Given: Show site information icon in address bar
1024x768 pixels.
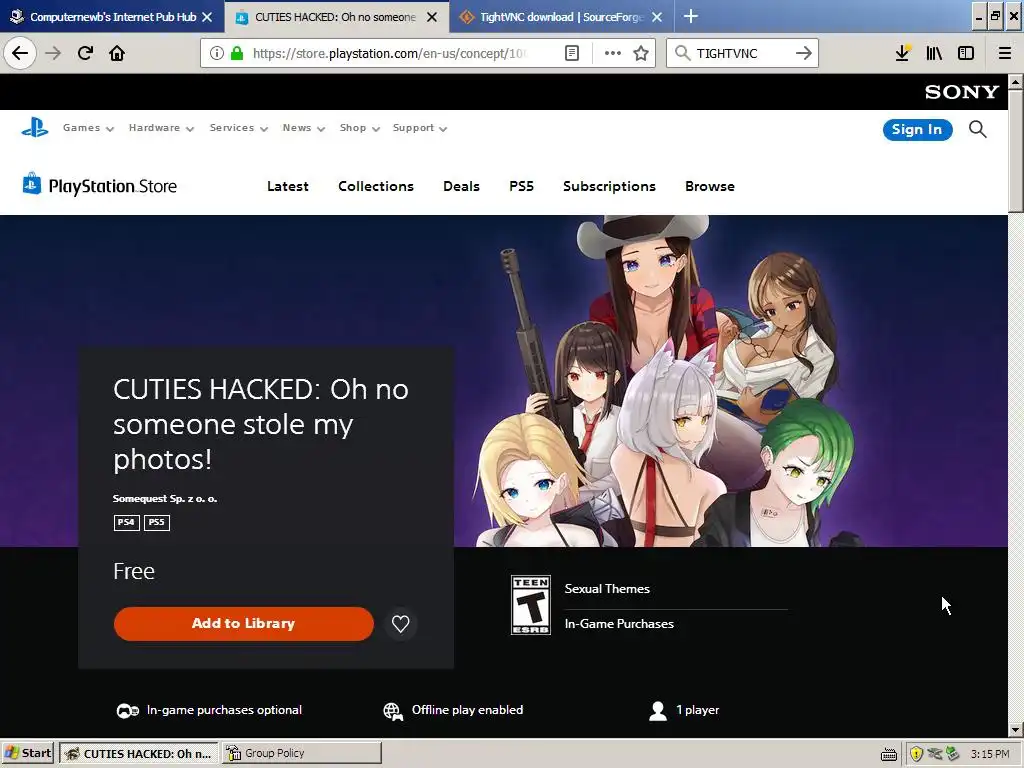Looking at the screenshot, I should tap(217, 53).
